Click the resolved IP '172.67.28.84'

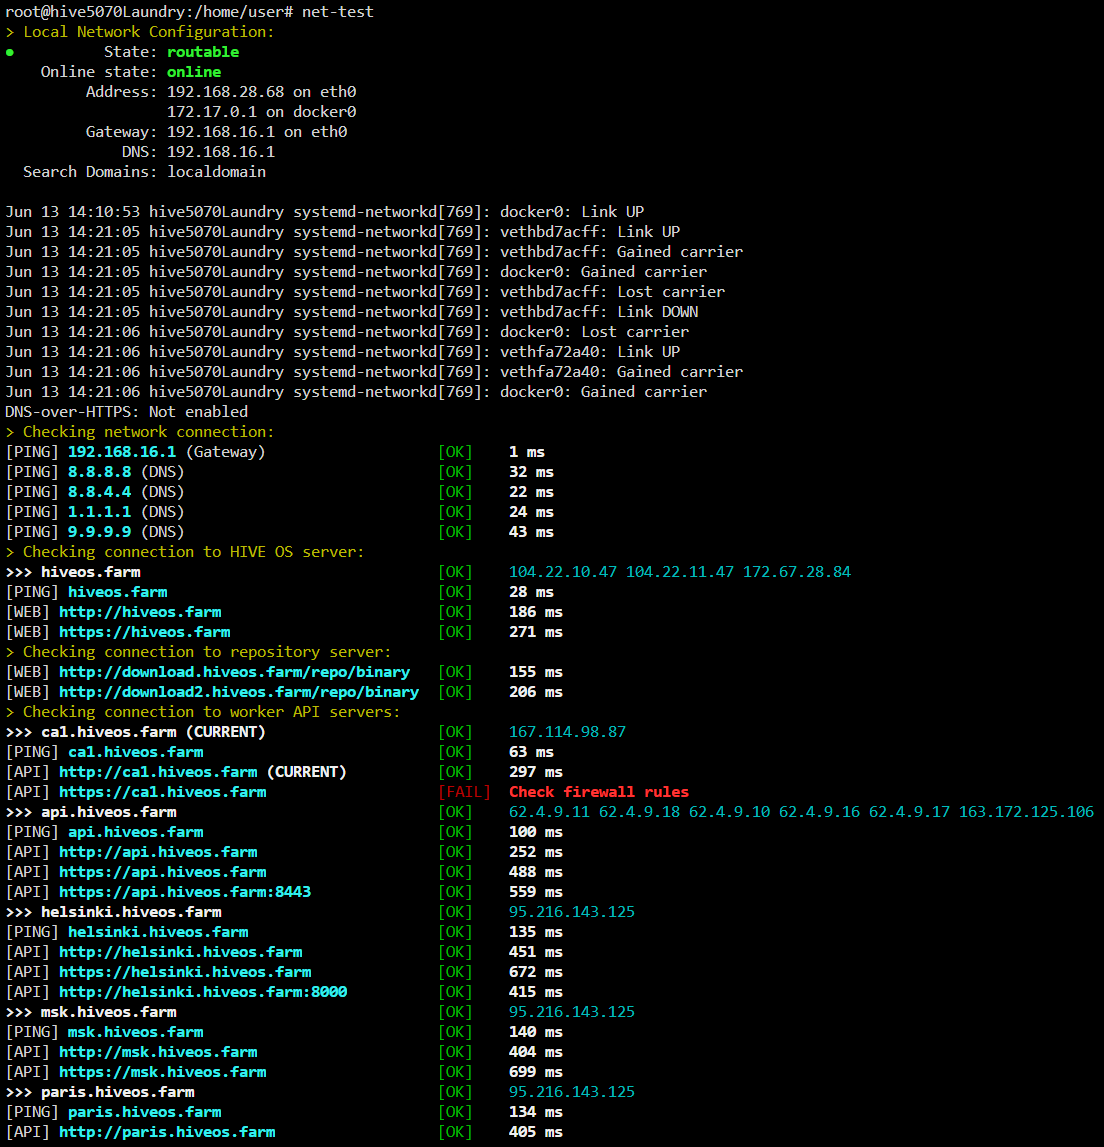(x=797, y=572)
